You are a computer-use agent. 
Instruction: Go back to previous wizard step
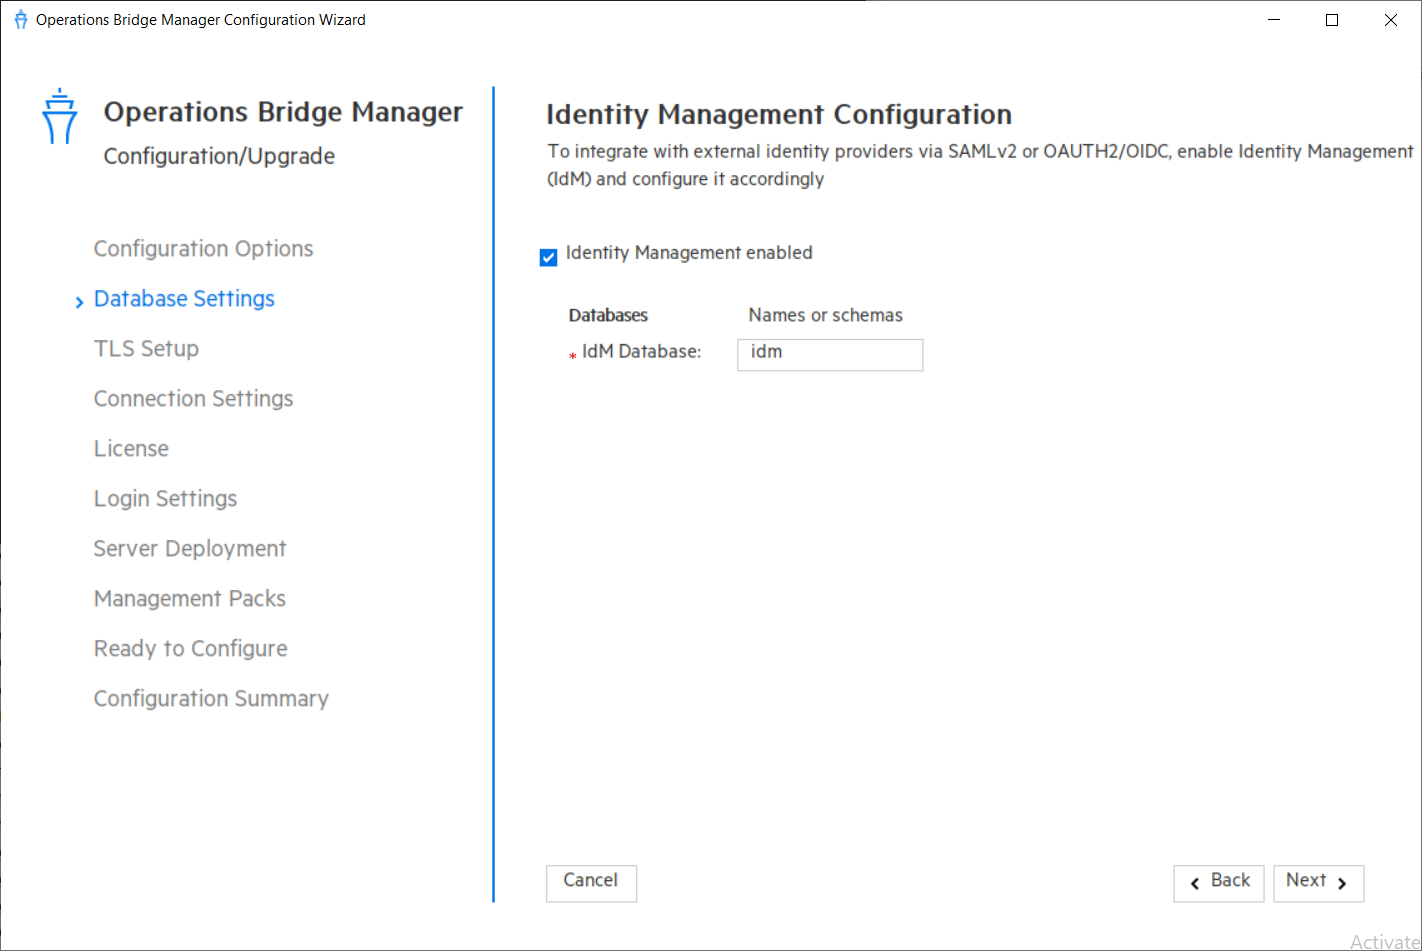1218,882
